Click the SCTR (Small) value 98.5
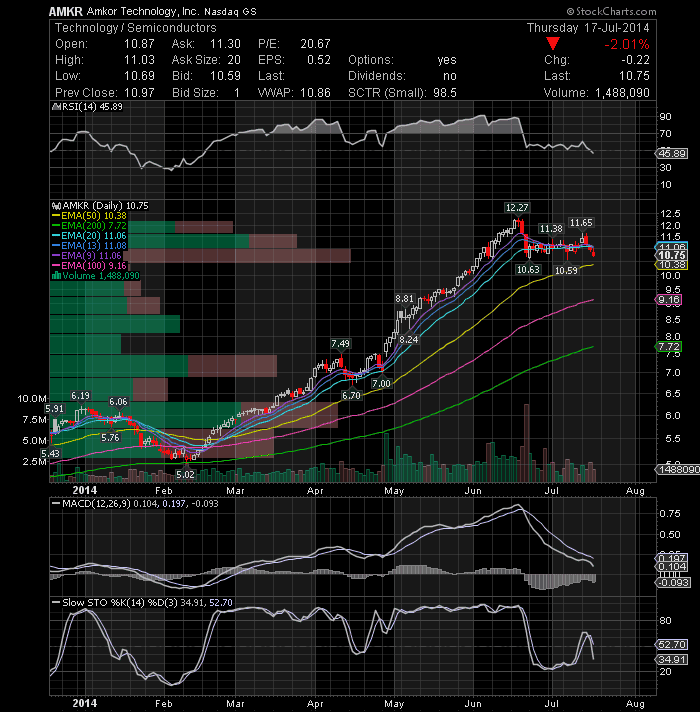The width and height of the screenshot is (700, 712). [x=444, y=93]
